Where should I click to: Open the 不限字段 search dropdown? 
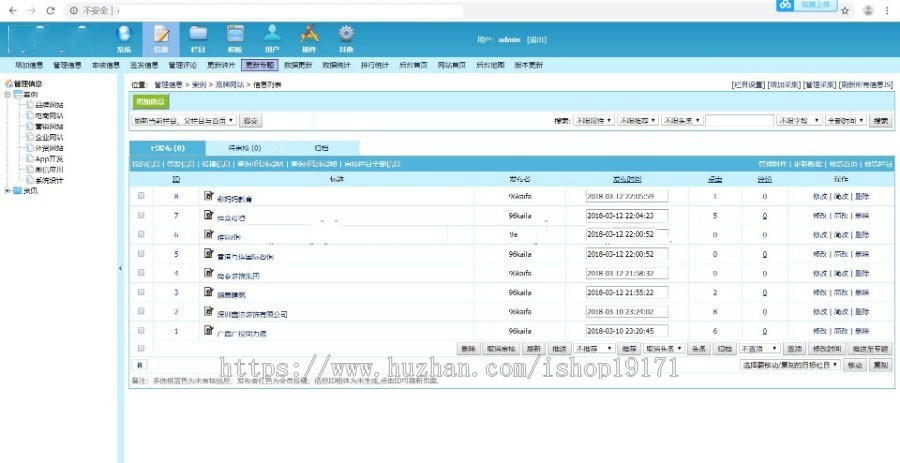click(800, 120)
